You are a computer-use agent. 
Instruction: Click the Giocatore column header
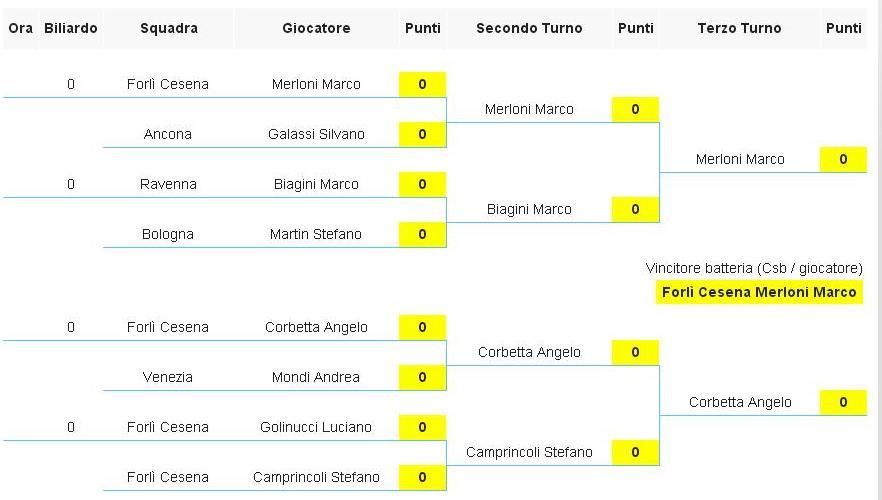point(316,28)
